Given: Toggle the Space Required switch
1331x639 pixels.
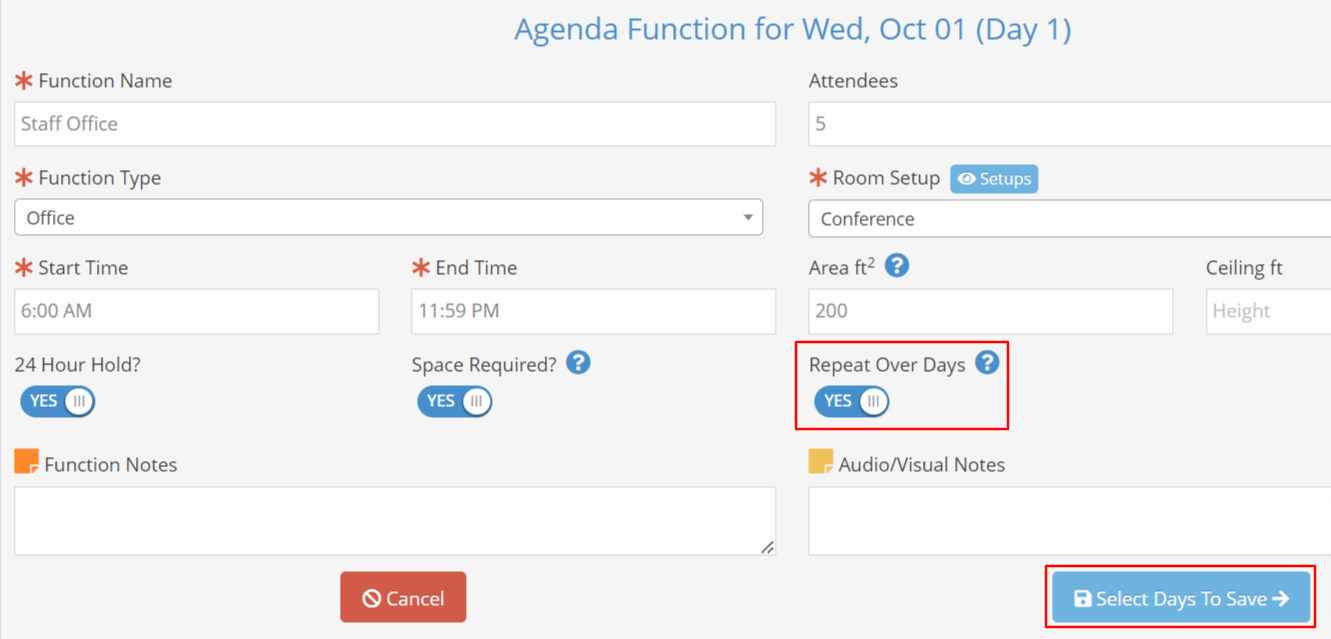Looking at the screenshot, I should click(x=455, y=401).
